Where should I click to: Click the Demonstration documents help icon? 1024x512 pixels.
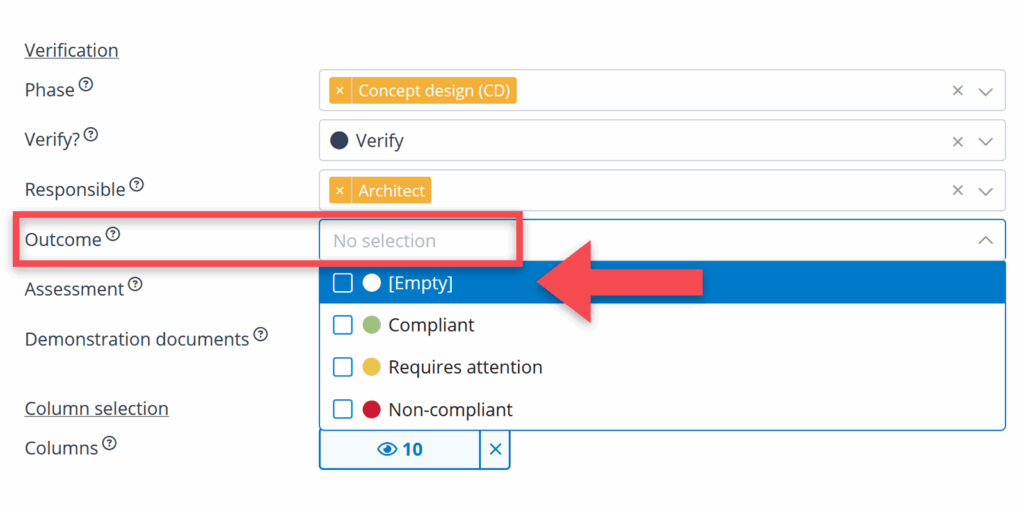[260, 335]
